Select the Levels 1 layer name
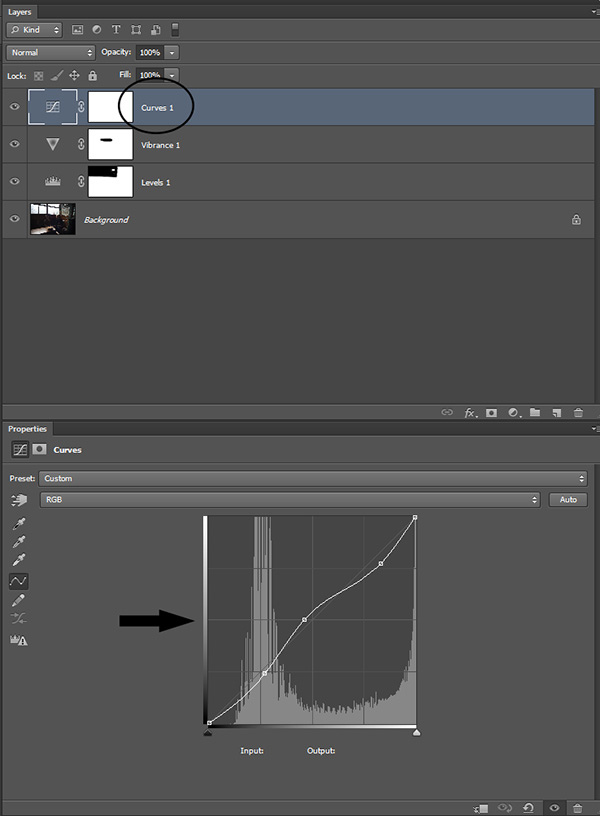The height and width of the screenshot is (816, 600). (156, 183)
